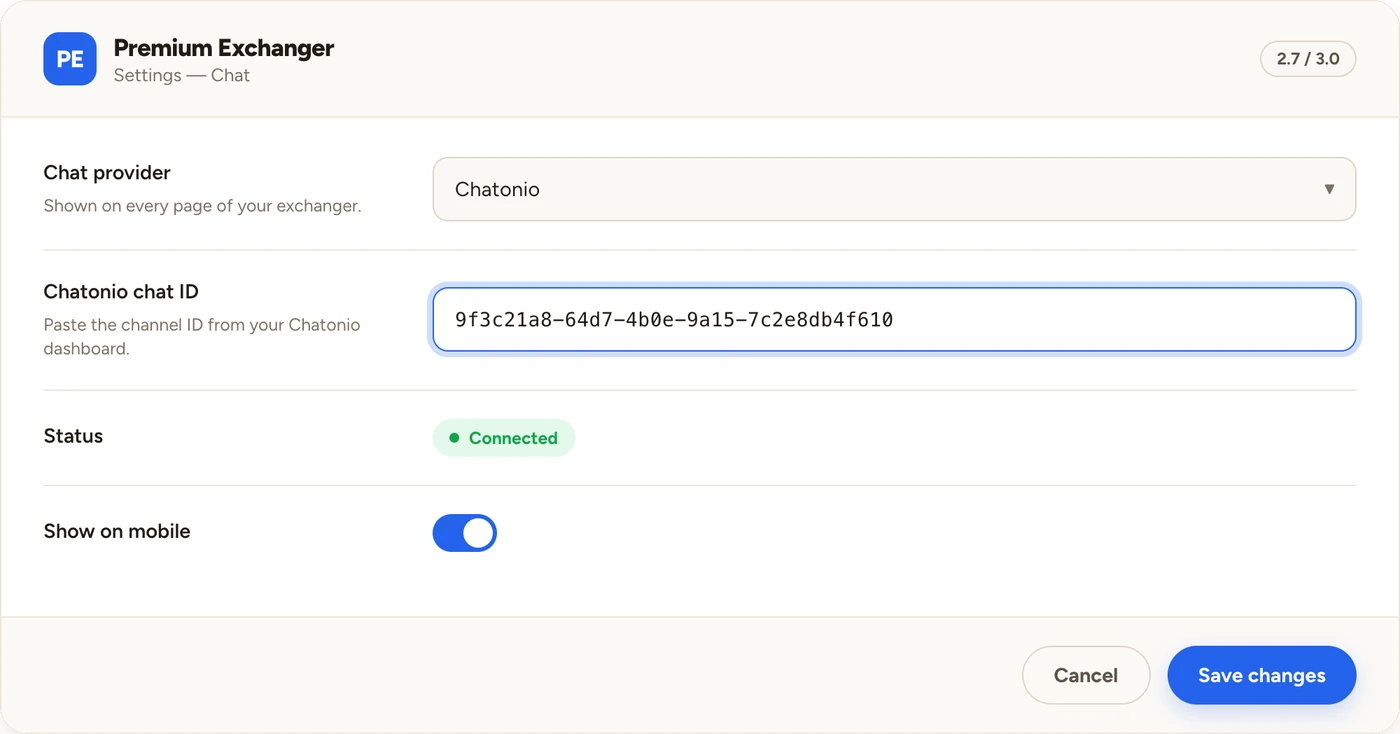Focus the Chatonio chat ID input field
This screenshot has width=1400, height=734.
click(894, 320)
